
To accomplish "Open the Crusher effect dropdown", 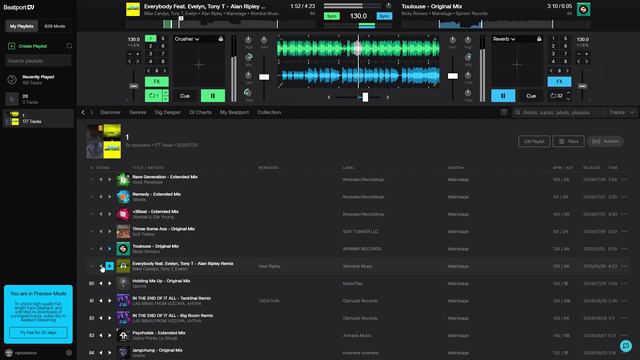I will point(187,39).
